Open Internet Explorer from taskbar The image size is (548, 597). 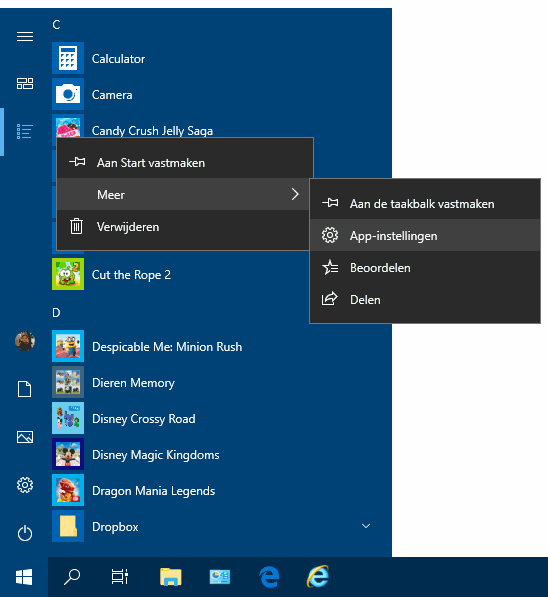[x=318, y=577]
